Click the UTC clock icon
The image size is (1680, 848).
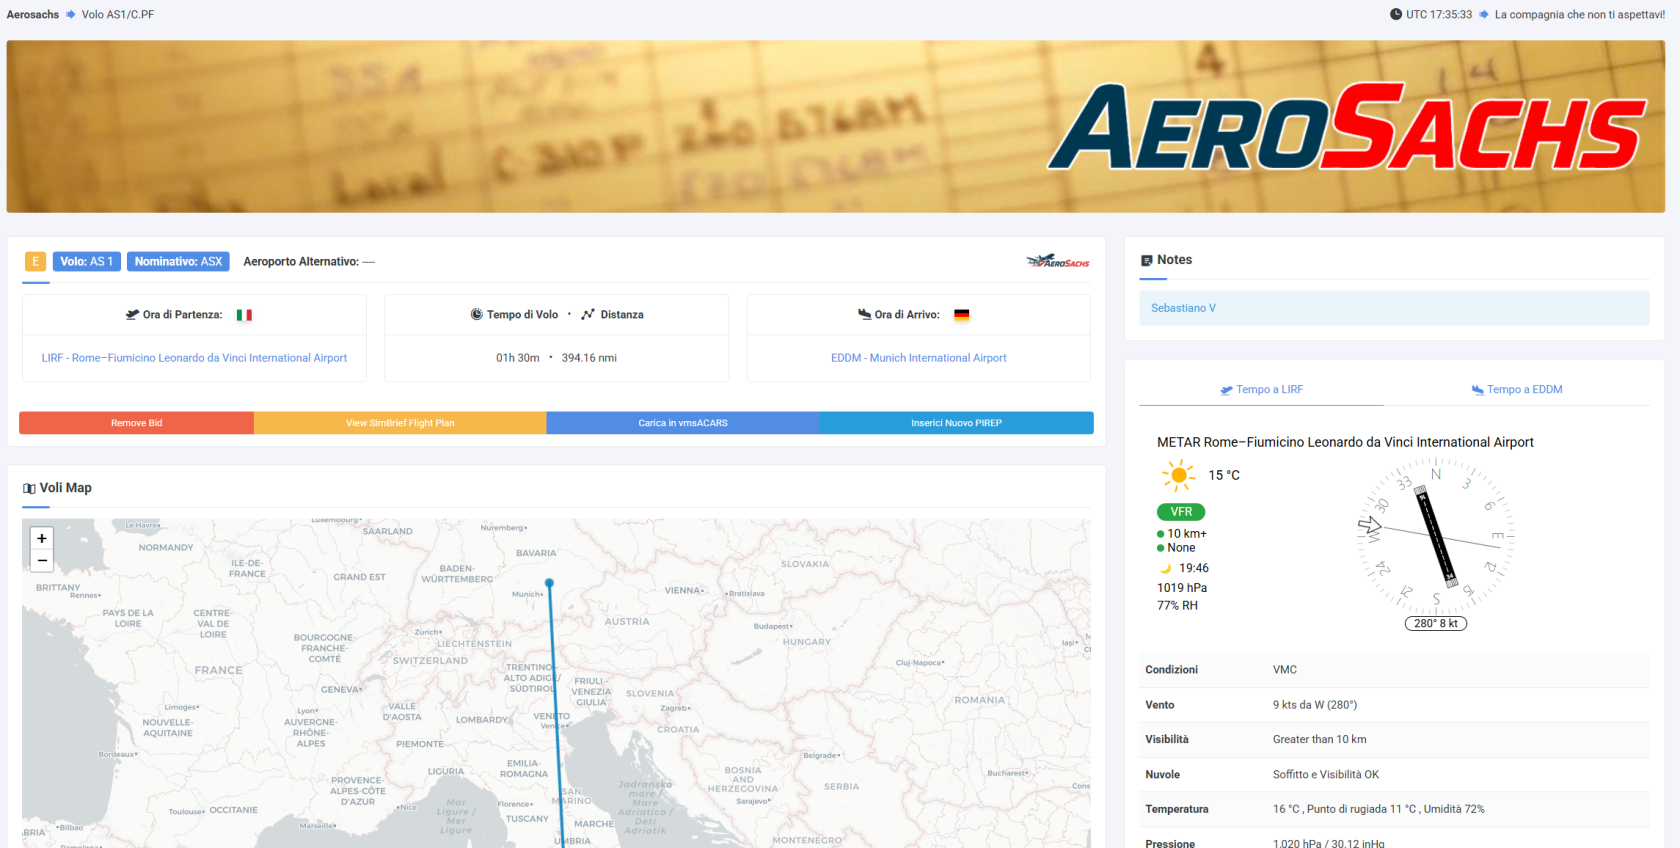[x=1395, y=15]
